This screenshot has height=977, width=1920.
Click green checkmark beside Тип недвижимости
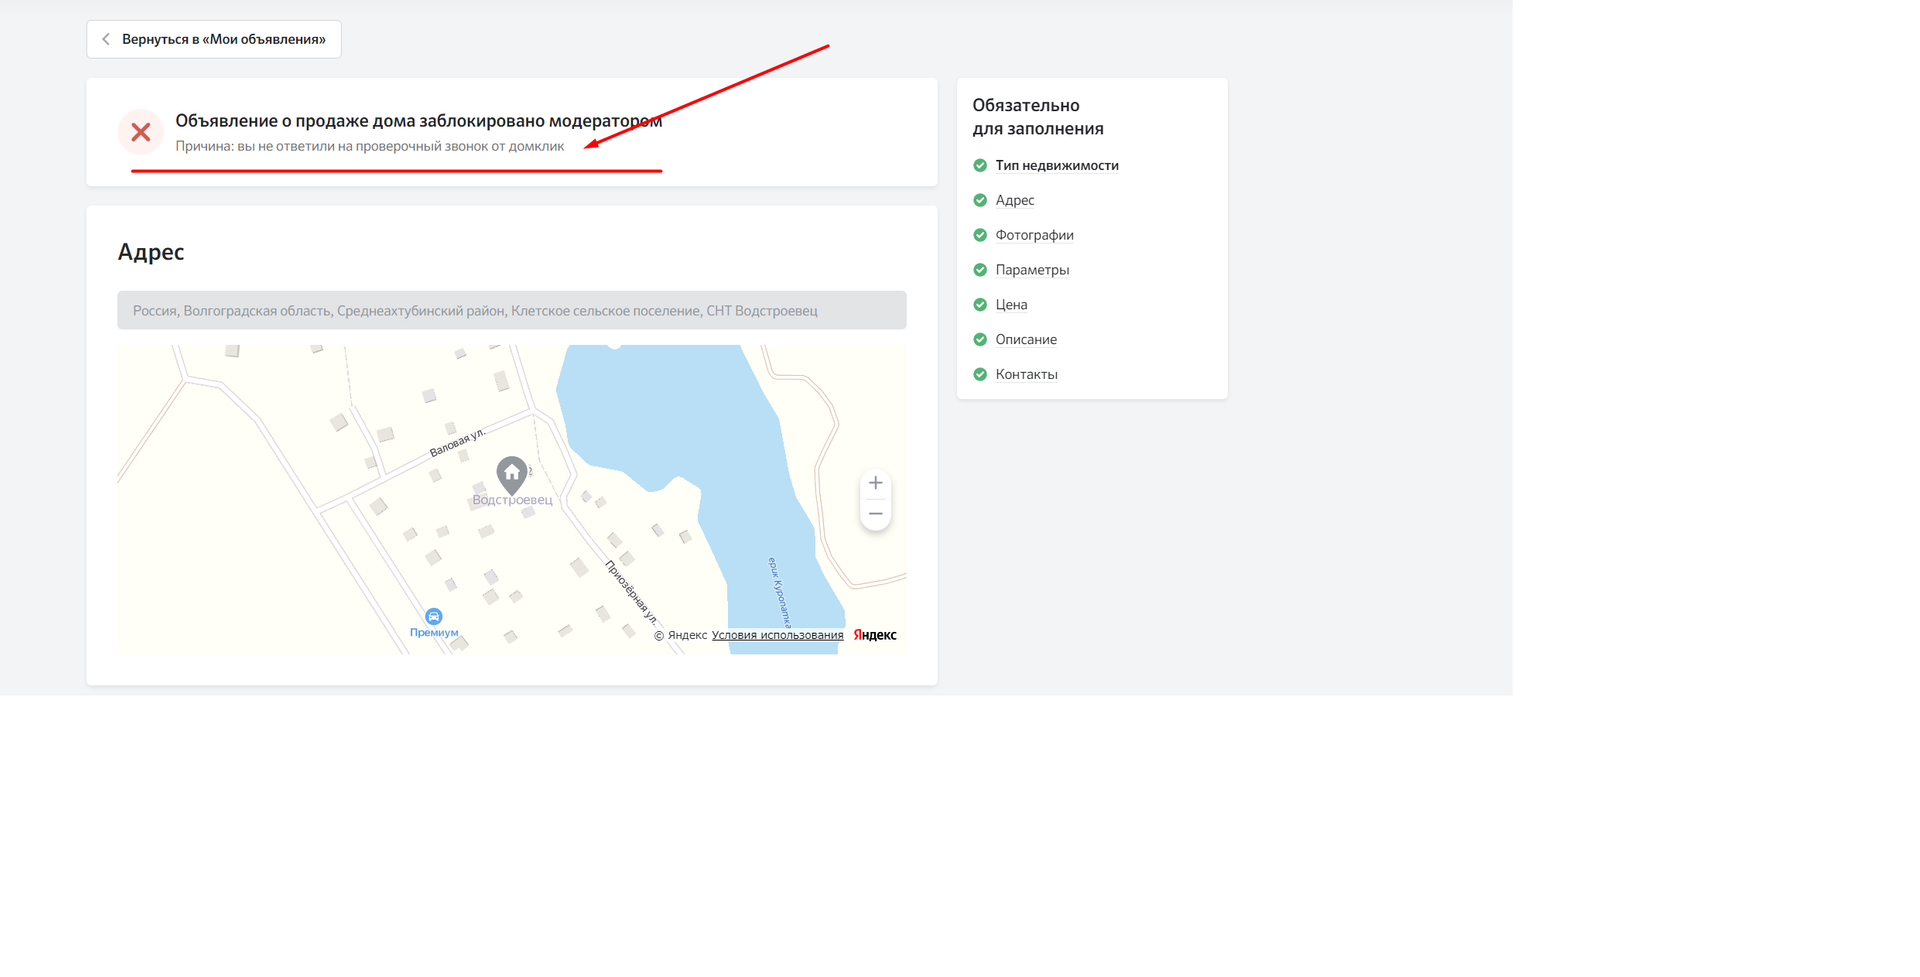tap(980, 165)
